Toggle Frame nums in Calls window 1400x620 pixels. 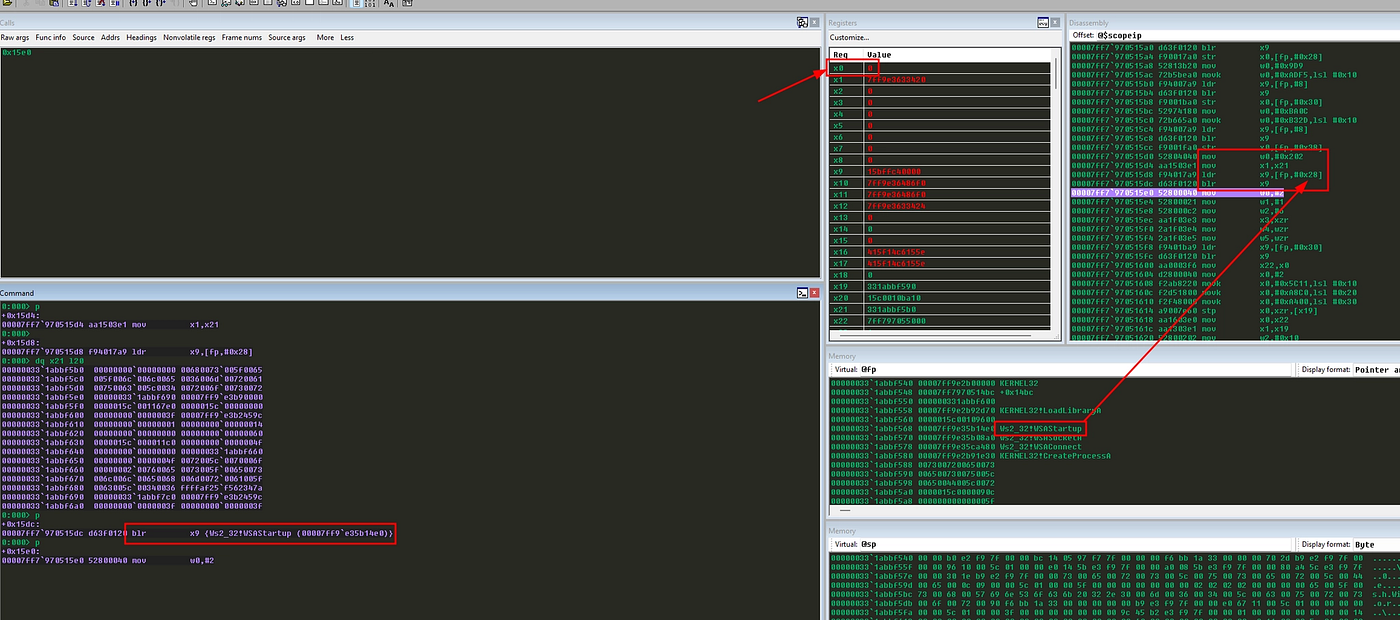click(241, 37)
